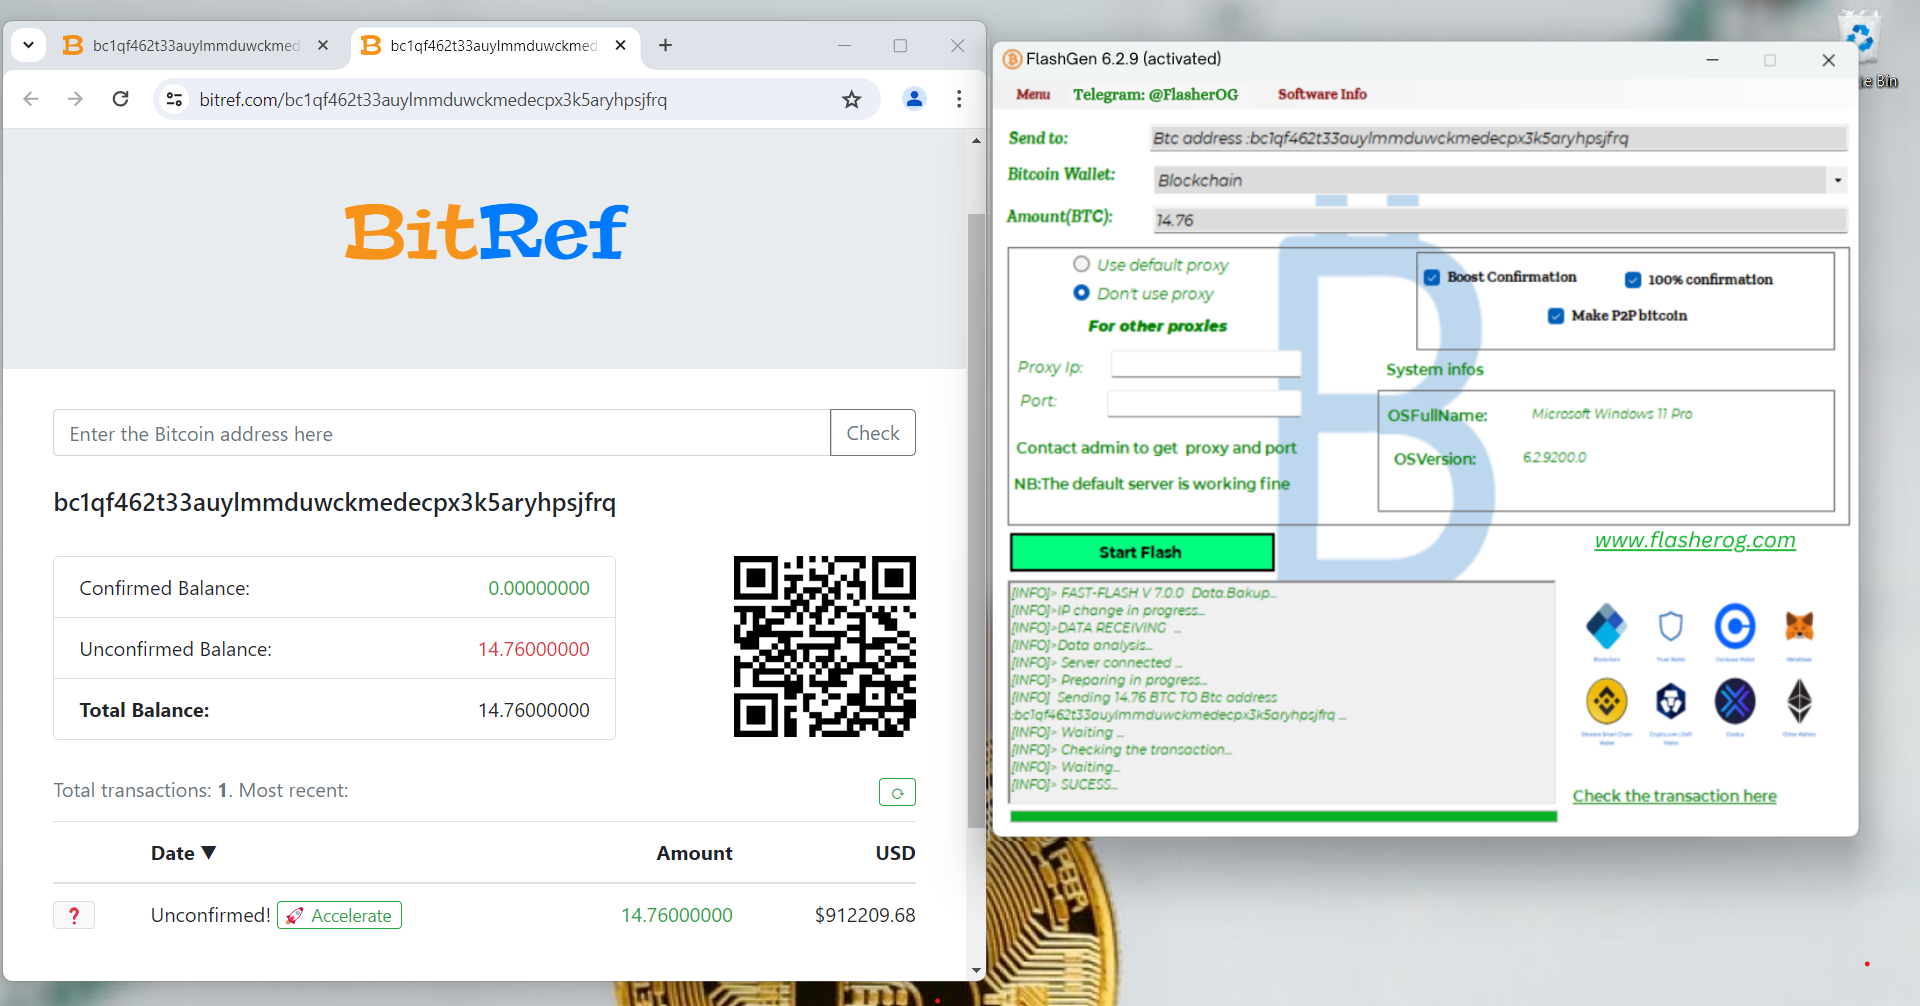The height and width of the screenshot is (1006, 1920).
Task: Click the scrollbar down arrow in browser
Action: click(976, 970)
